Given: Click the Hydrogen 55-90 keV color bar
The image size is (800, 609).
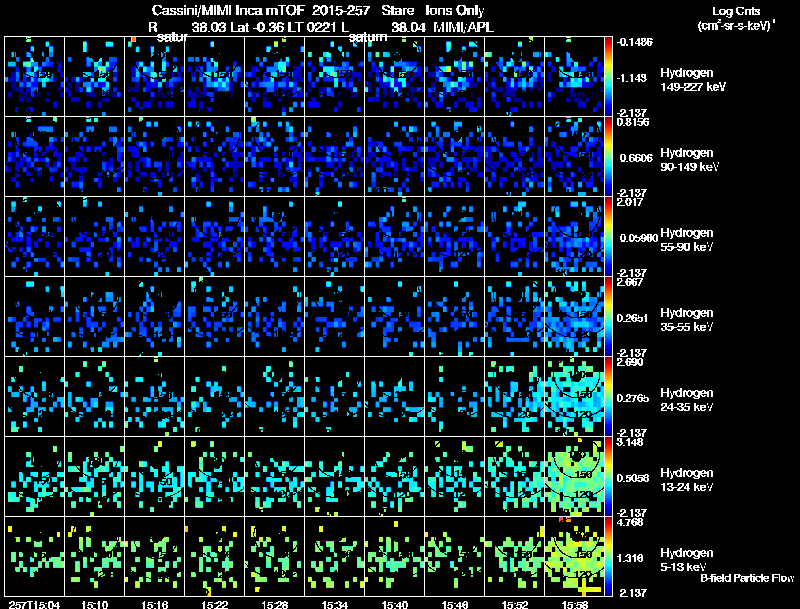Looking at the screenshot, I should [x=611, y=236].
